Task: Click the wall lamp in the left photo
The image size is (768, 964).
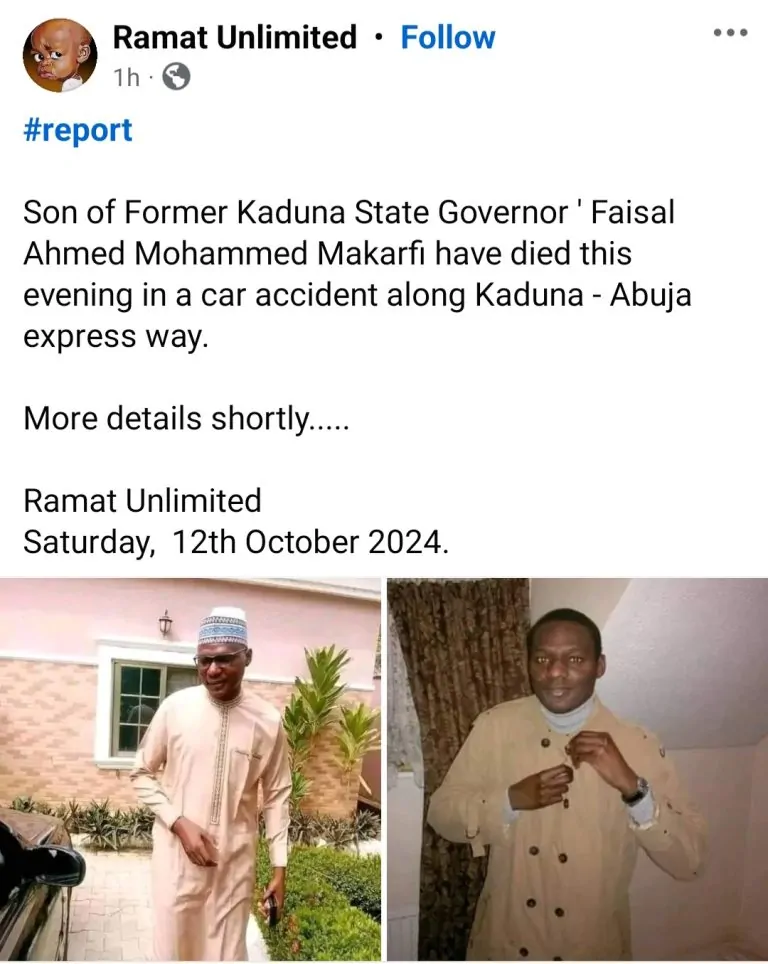Action: coord(165,623)
